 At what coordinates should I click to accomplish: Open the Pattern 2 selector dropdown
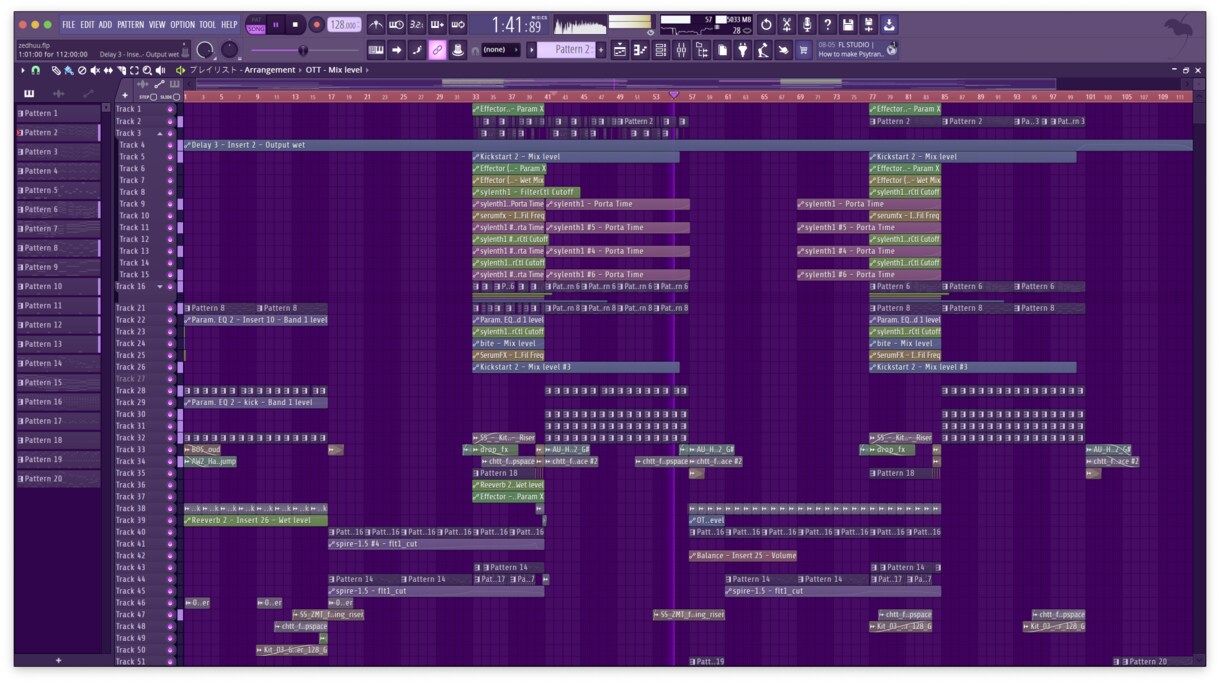point(567,49)
